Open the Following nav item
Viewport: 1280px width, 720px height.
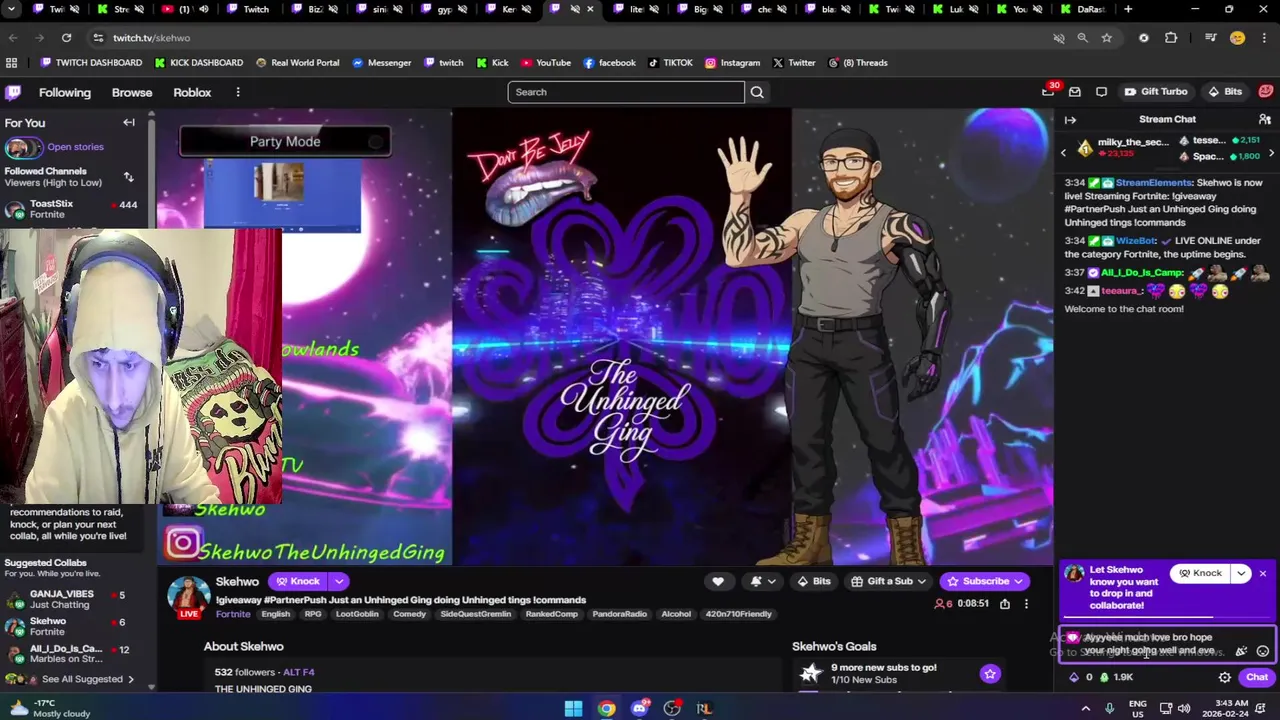click(65, 92)
